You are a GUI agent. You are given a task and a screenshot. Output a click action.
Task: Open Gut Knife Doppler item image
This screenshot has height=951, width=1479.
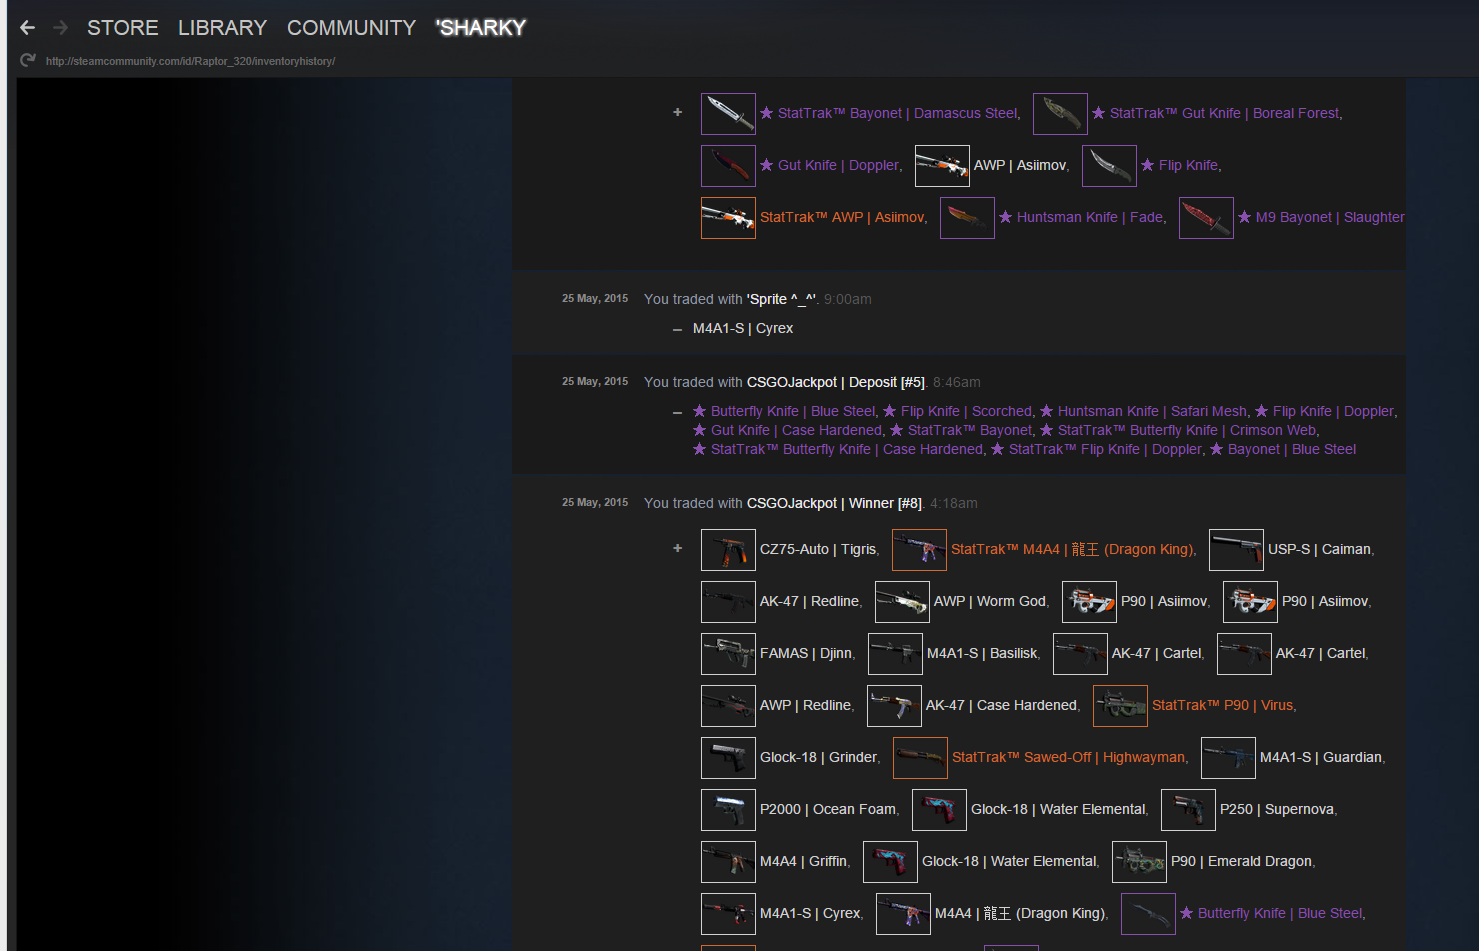point(728,166)
